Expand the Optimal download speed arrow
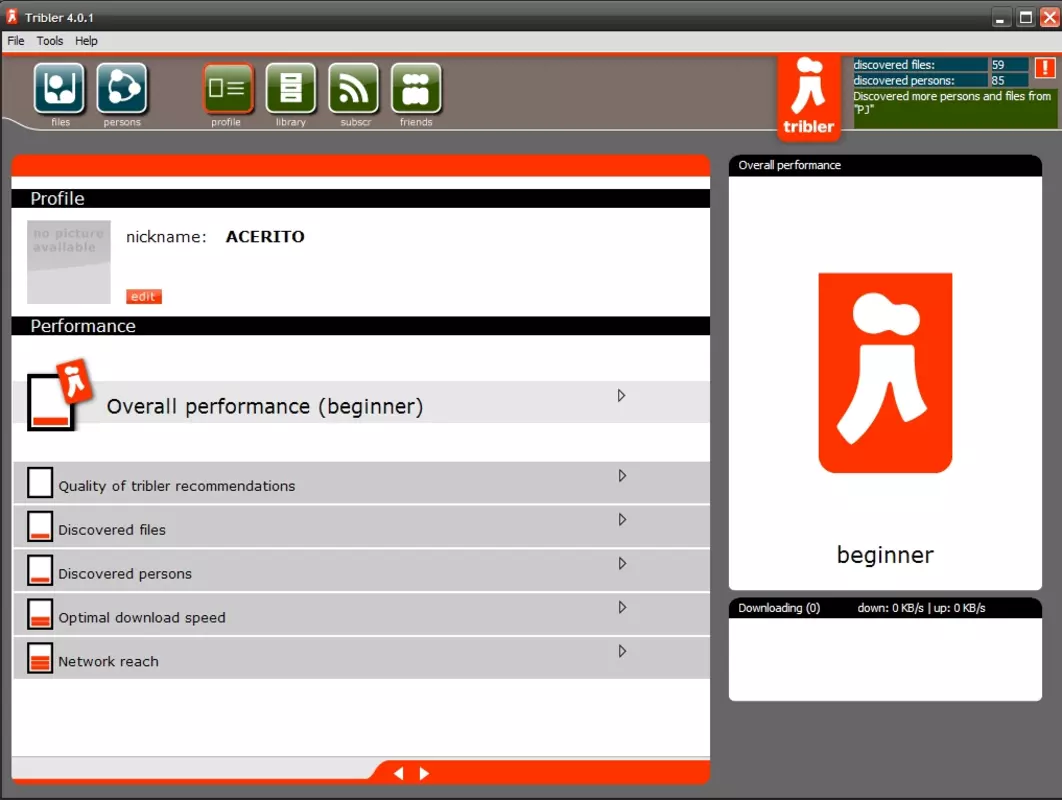1062x800 pixels. click(x=622, y=607)
